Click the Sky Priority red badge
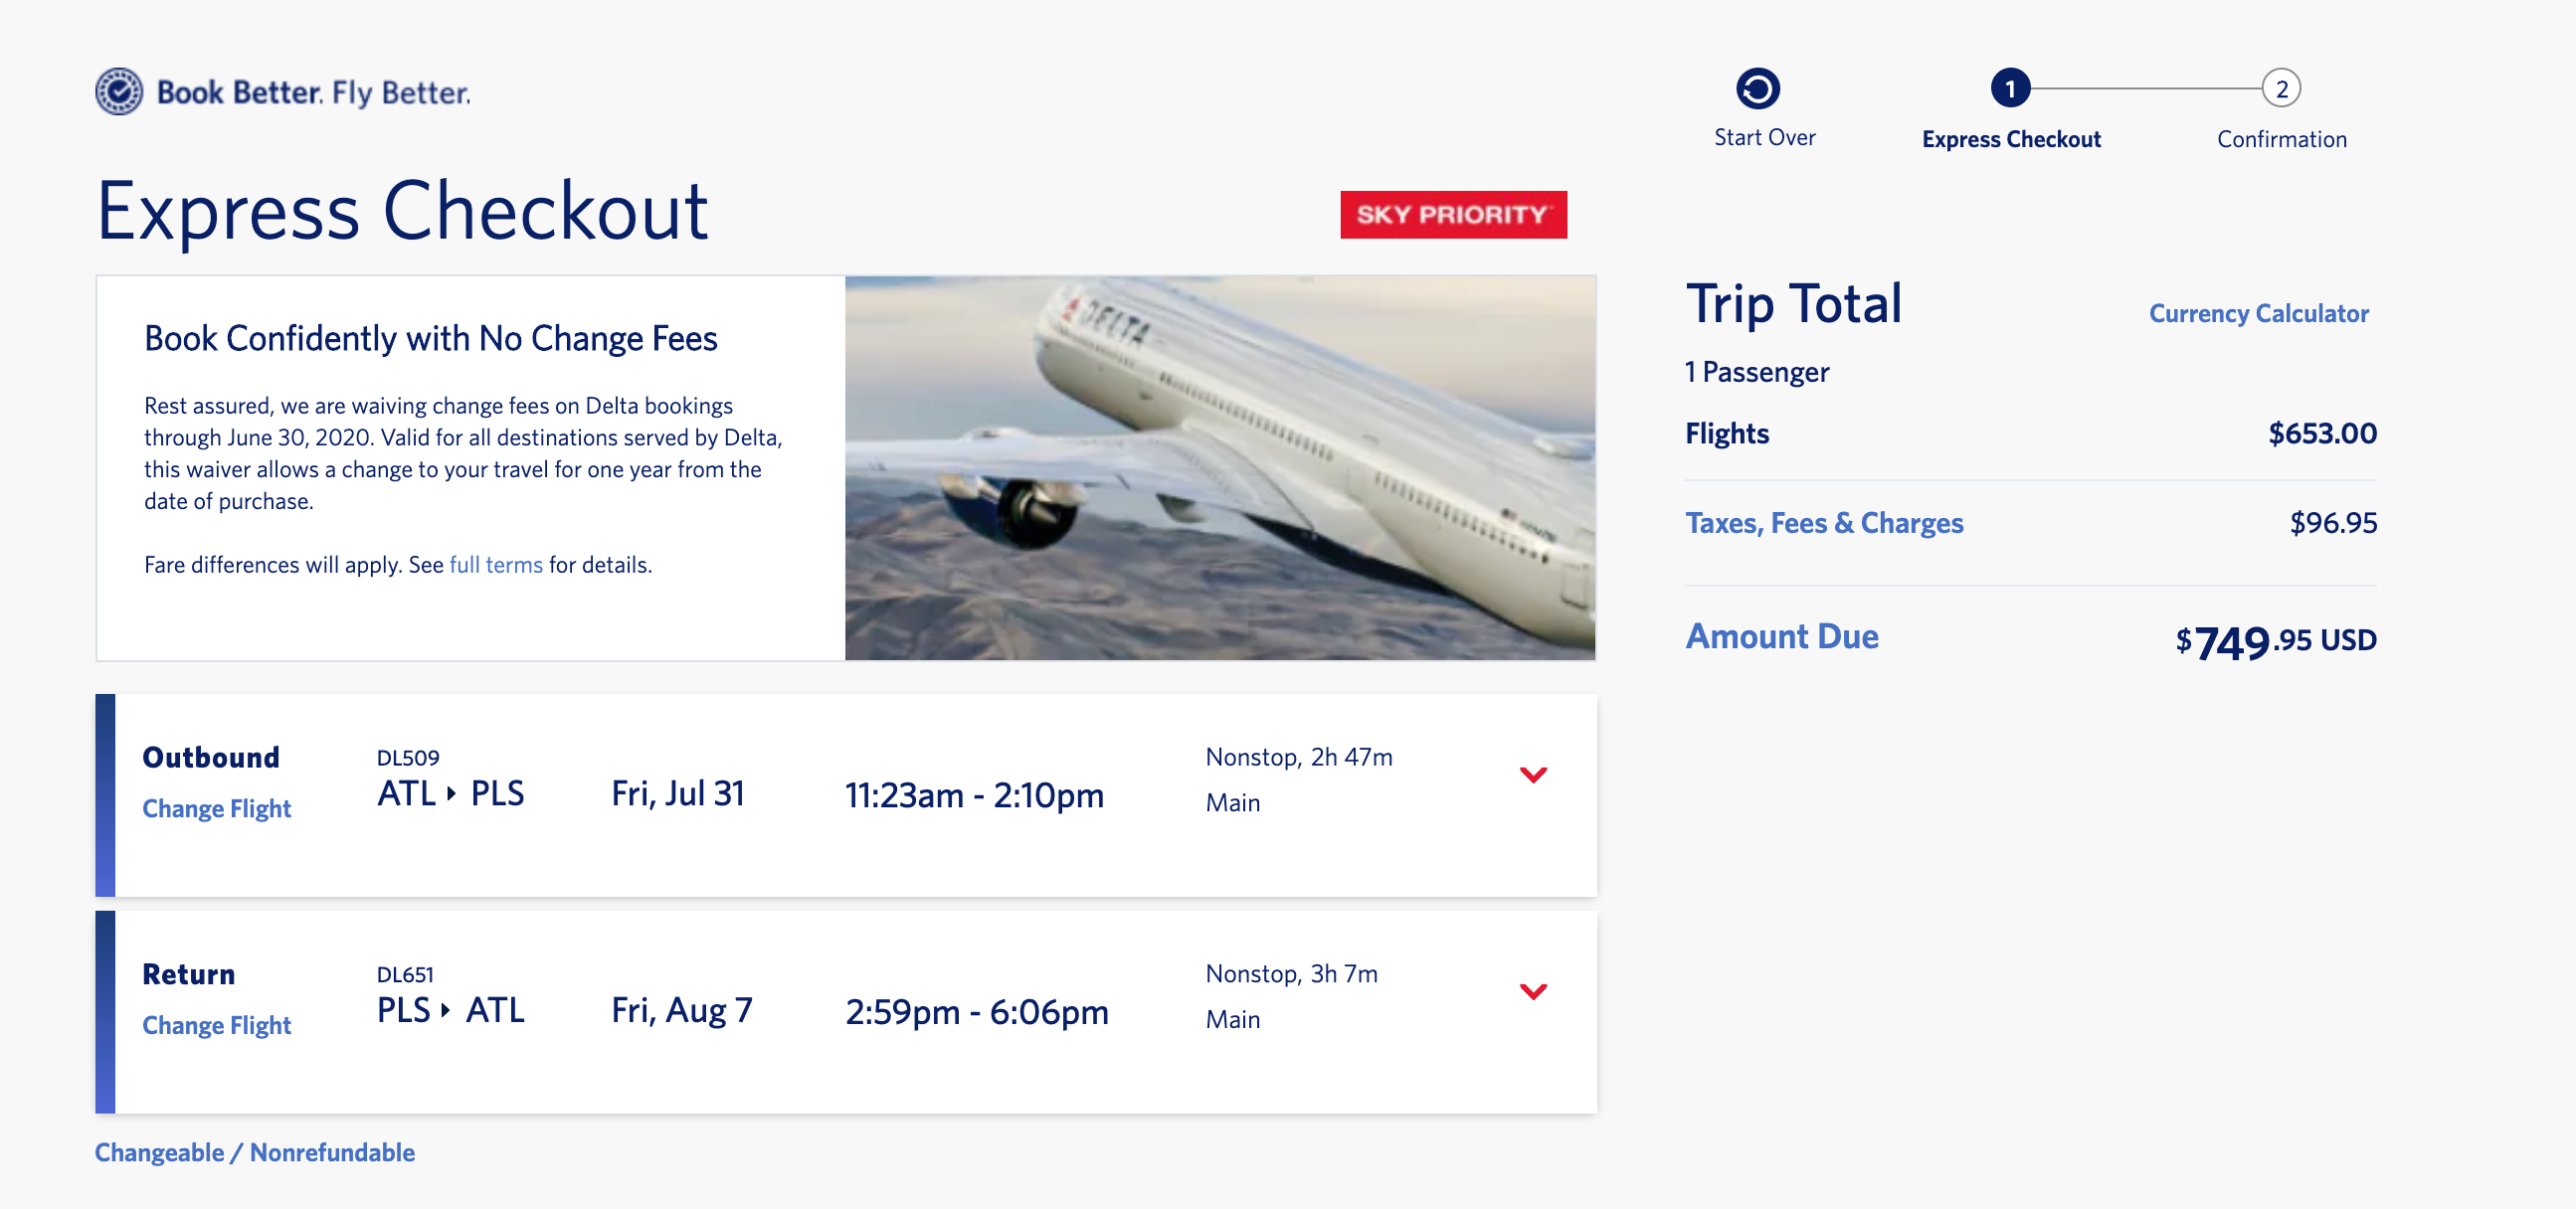The image size is (2576, 1209). 1453,214
